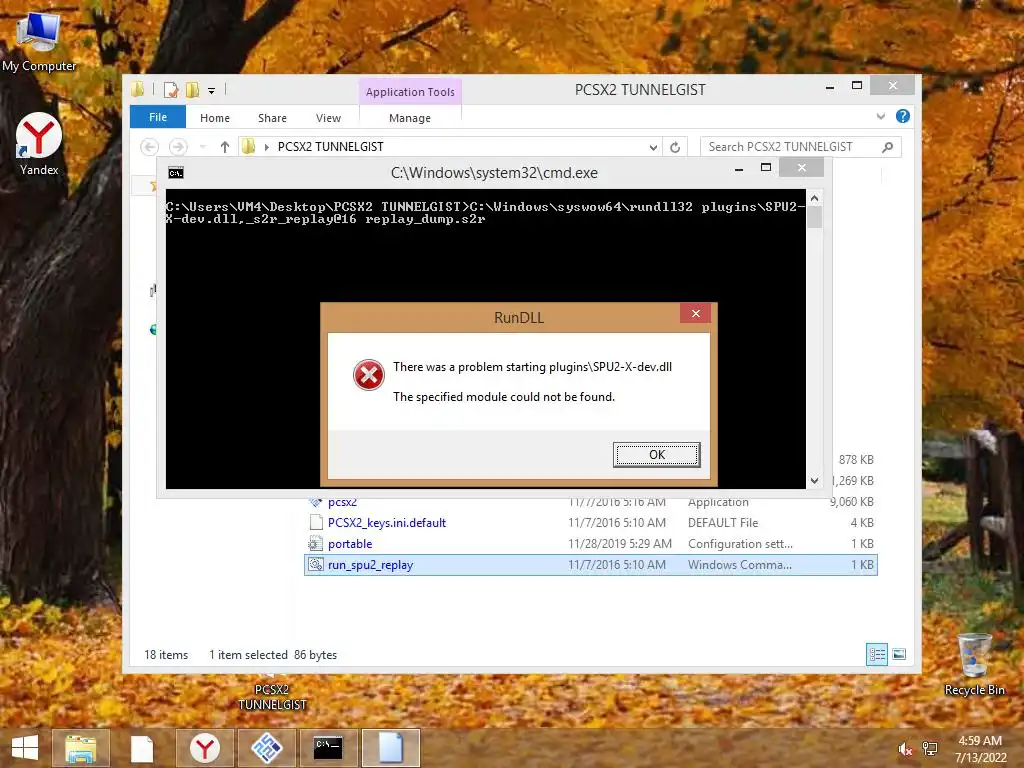
Task: Click the Explorer title bar folder icon
Action: click(138, 89)
